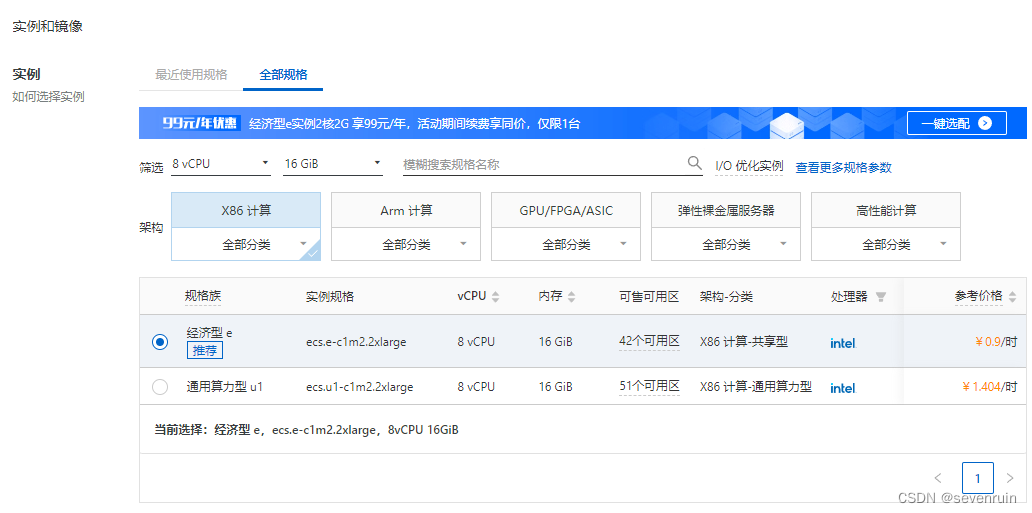1032x513 pixels.
Task: Open the 16 GiB memory dropdown
Action: tap(332, 163)
